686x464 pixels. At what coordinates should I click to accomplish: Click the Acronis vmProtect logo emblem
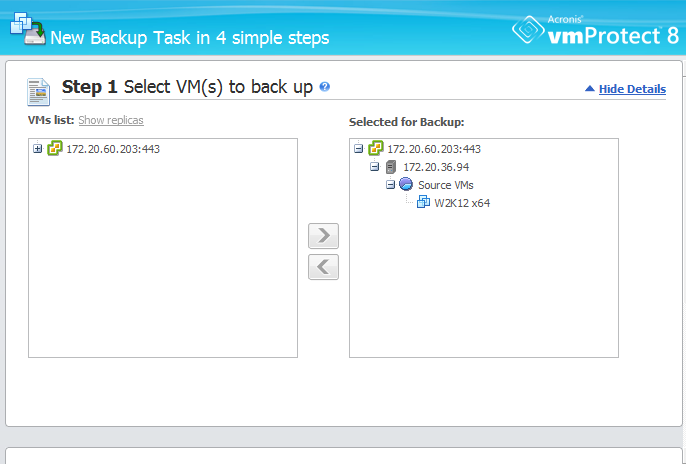coord(528,29)
